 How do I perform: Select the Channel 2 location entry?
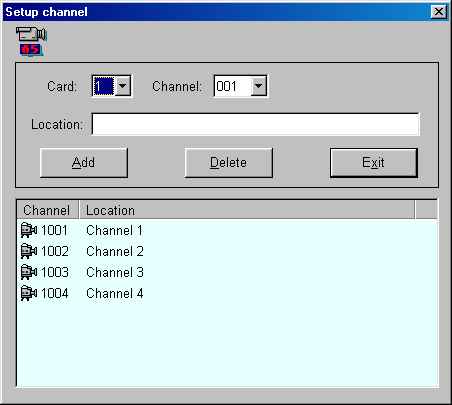point(115,251)
